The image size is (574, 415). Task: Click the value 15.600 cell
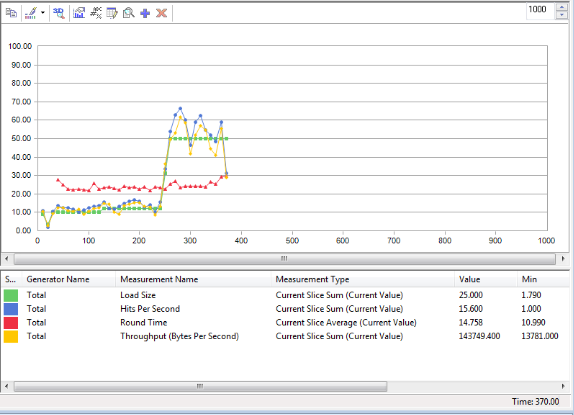click(471, 309)
